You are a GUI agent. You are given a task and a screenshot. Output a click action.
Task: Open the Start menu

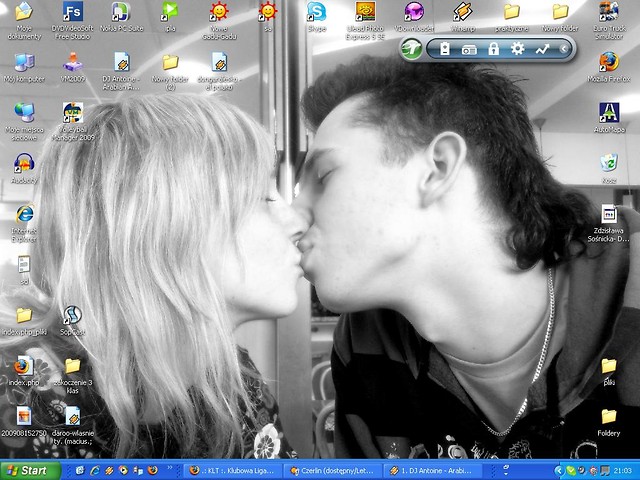[x=30, y=471]
